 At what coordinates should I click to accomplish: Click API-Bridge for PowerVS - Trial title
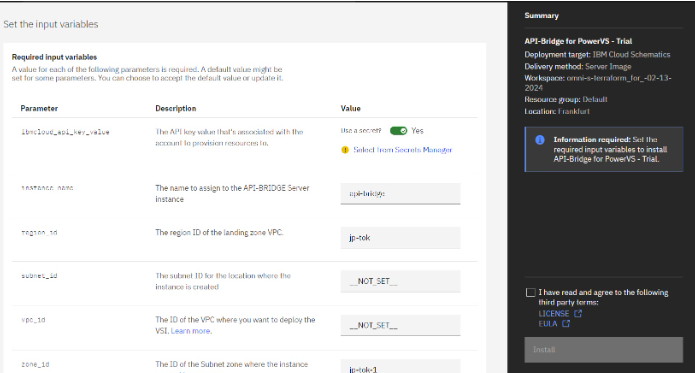pos(578,41)
